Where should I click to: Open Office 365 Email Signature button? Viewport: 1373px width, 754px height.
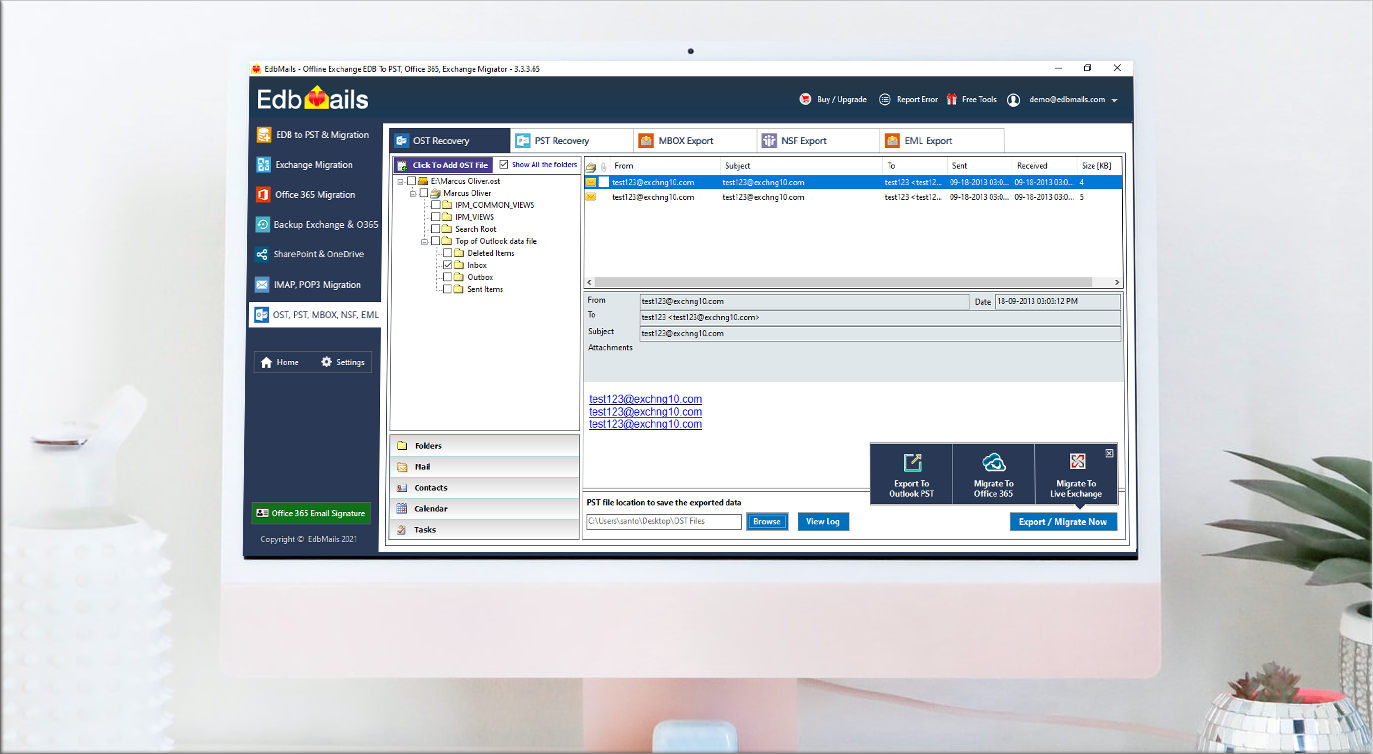311,513
